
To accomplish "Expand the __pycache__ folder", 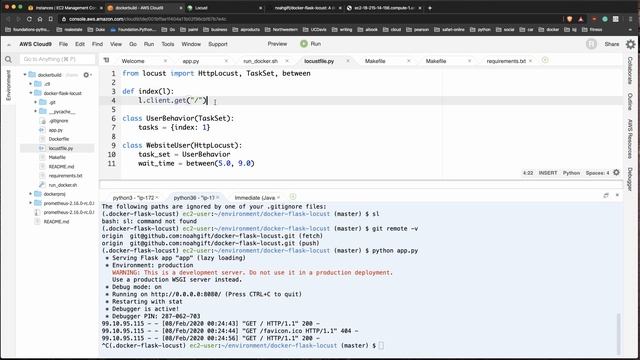I will point(36,111).
